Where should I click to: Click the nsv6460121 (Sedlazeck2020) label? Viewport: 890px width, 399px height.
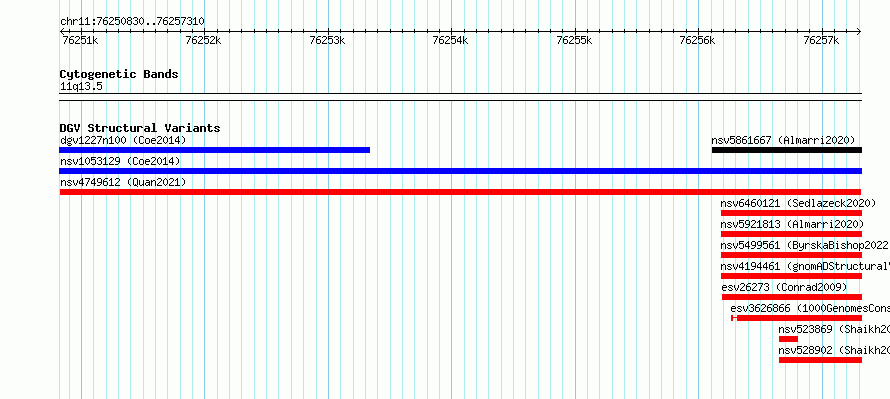[799, 203]
